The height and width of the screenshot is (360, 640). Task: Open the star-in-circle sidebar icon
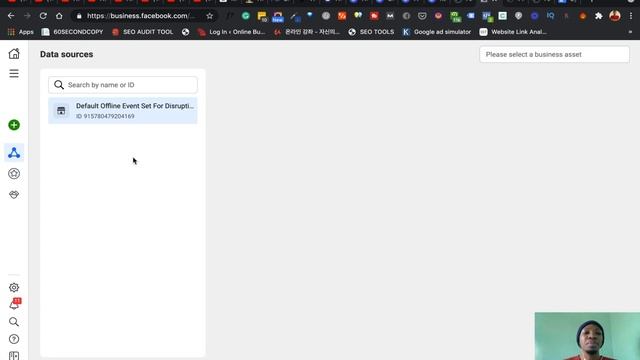click(14, 173)
